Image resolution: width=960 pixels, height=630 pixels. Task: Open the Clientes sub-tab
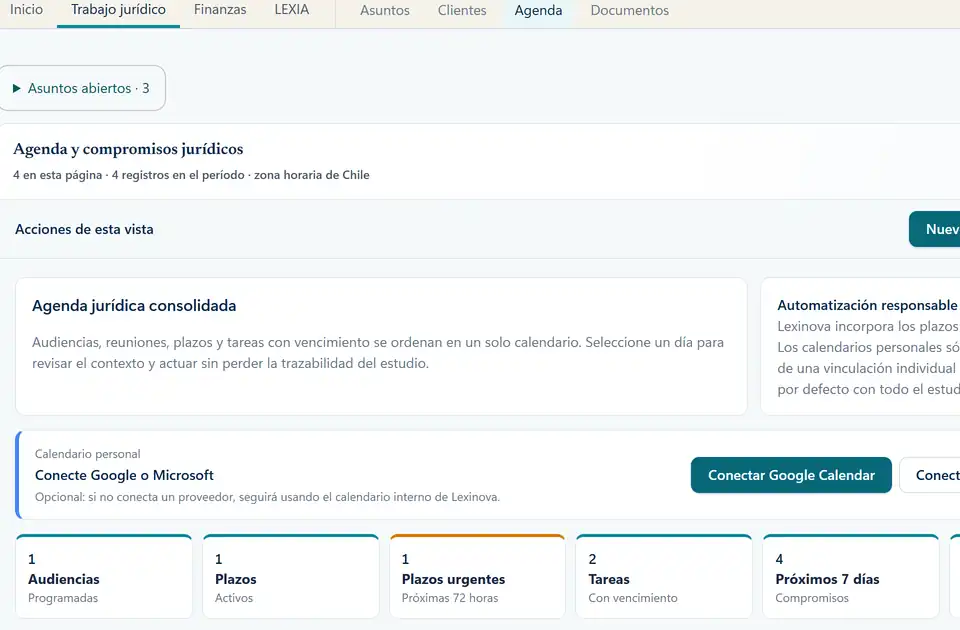(462, 10)
